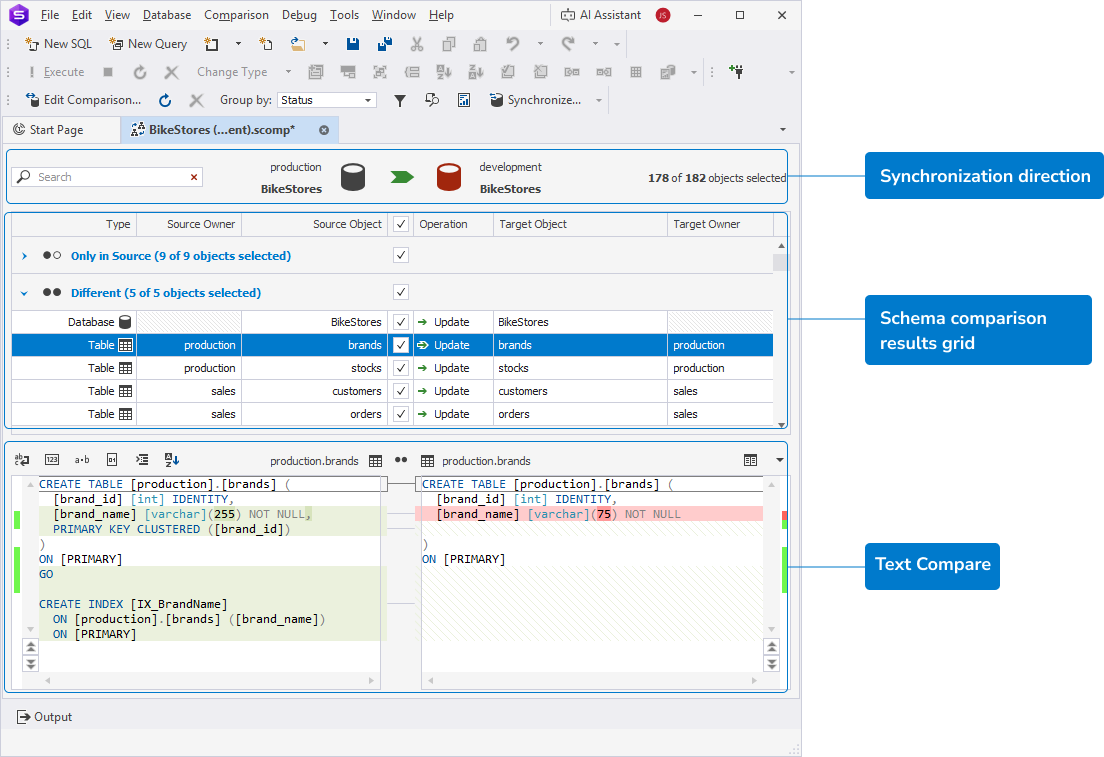Clear the search box

[193, 176]
